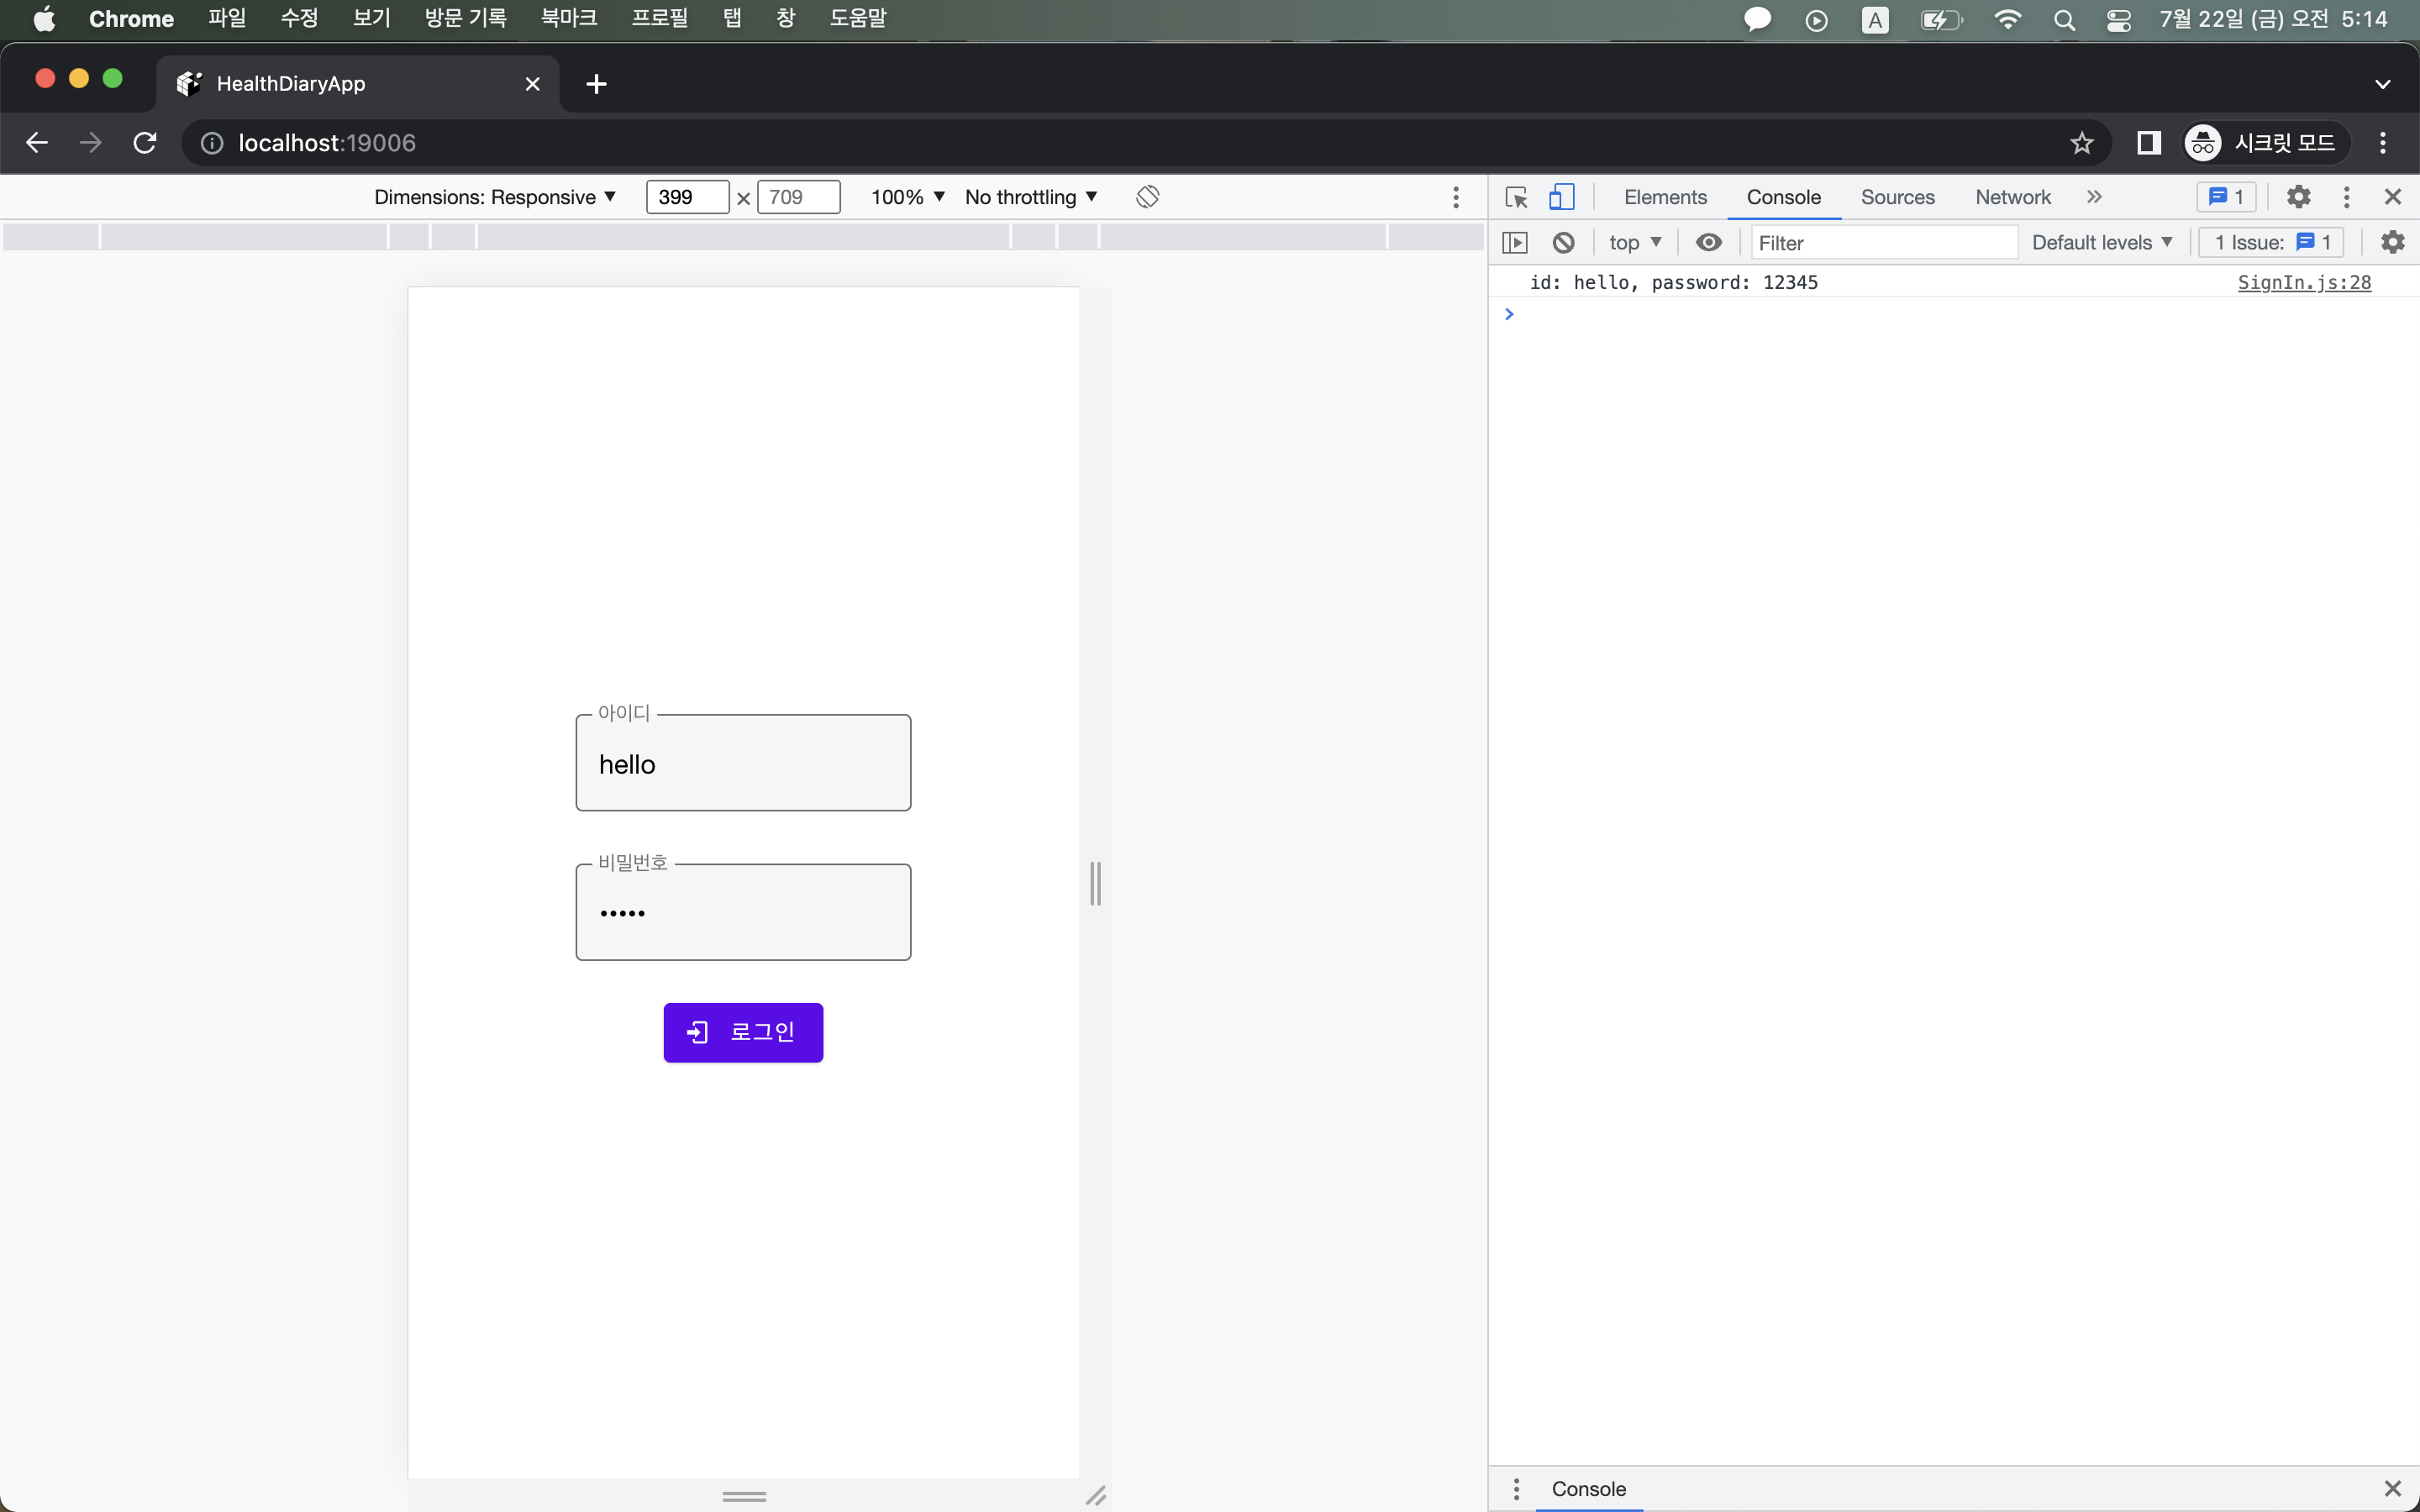Select the Console drawer tab

click(1588, 1489)
